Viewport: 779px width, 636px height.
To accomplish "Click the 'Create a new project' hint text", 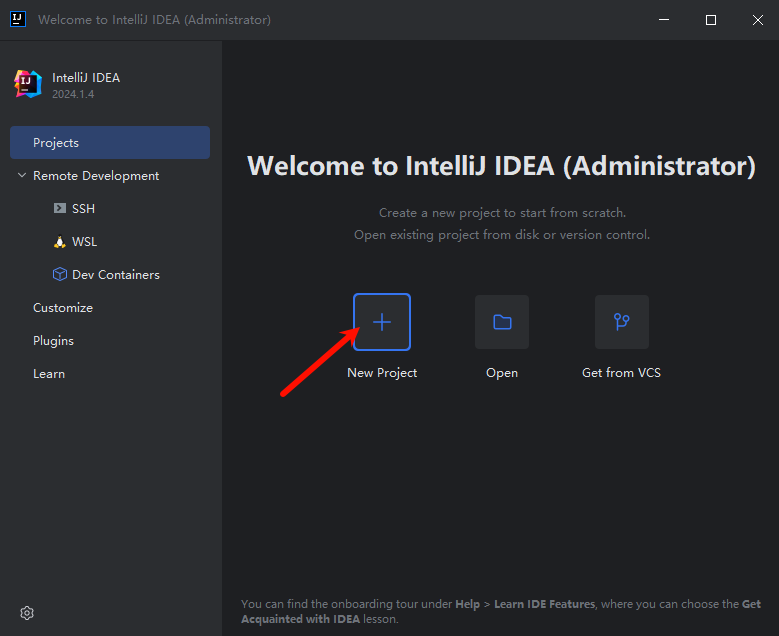I will (502, 213).
